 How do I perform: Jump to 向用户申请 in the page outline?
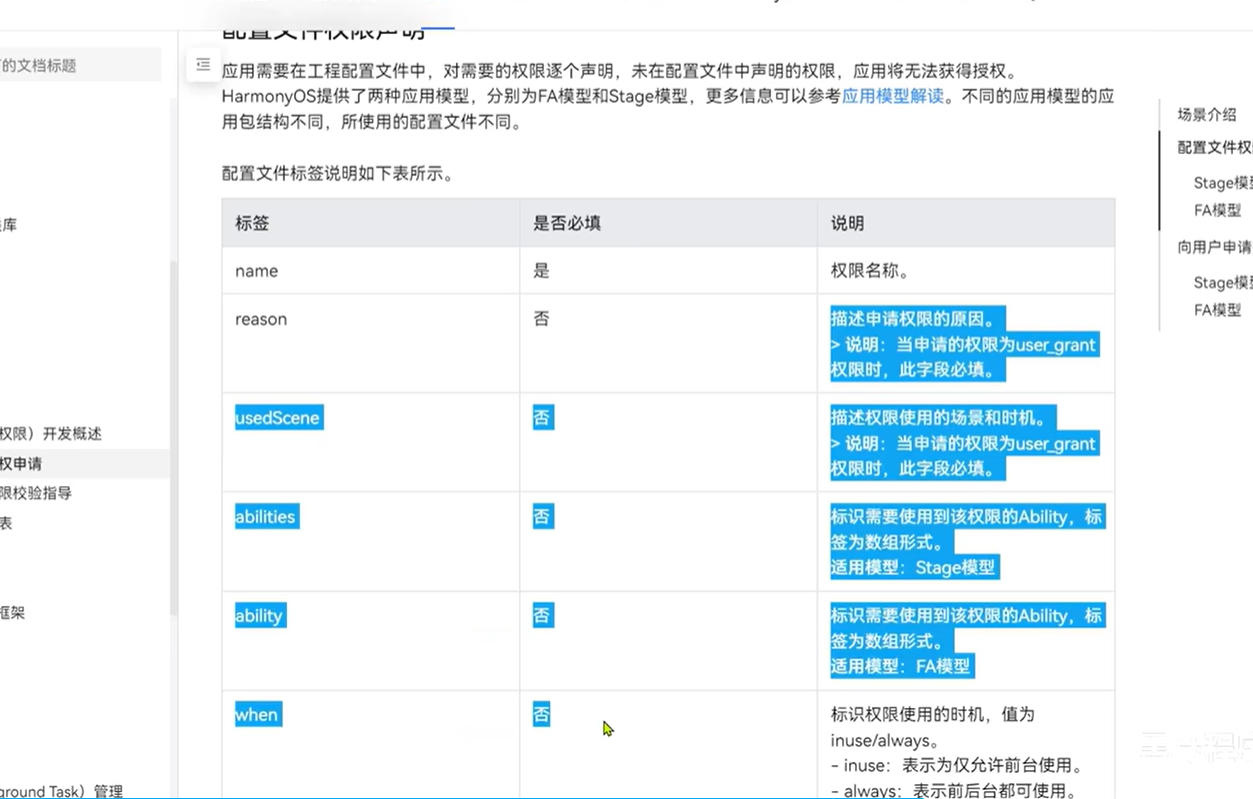tap(1214, 247)
